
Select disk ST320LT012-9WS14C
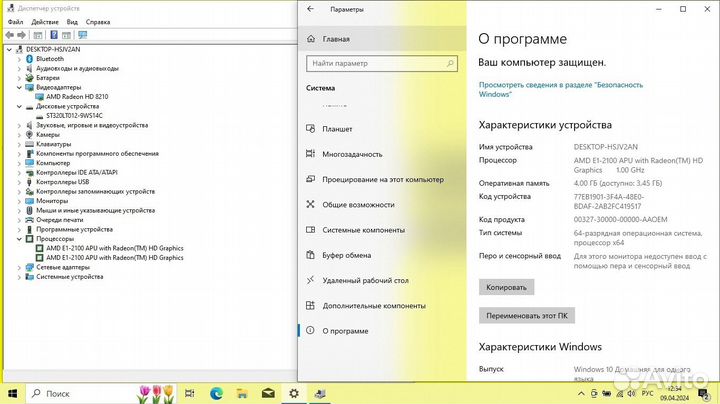click(x=74, y=116)
